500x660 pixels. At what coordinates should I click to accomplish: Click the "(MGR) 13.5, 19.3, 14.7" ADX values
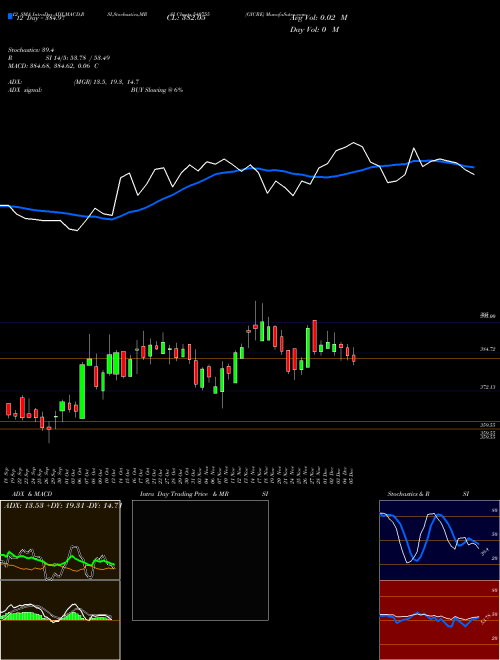pyautogui.click(x=106, y=82)
